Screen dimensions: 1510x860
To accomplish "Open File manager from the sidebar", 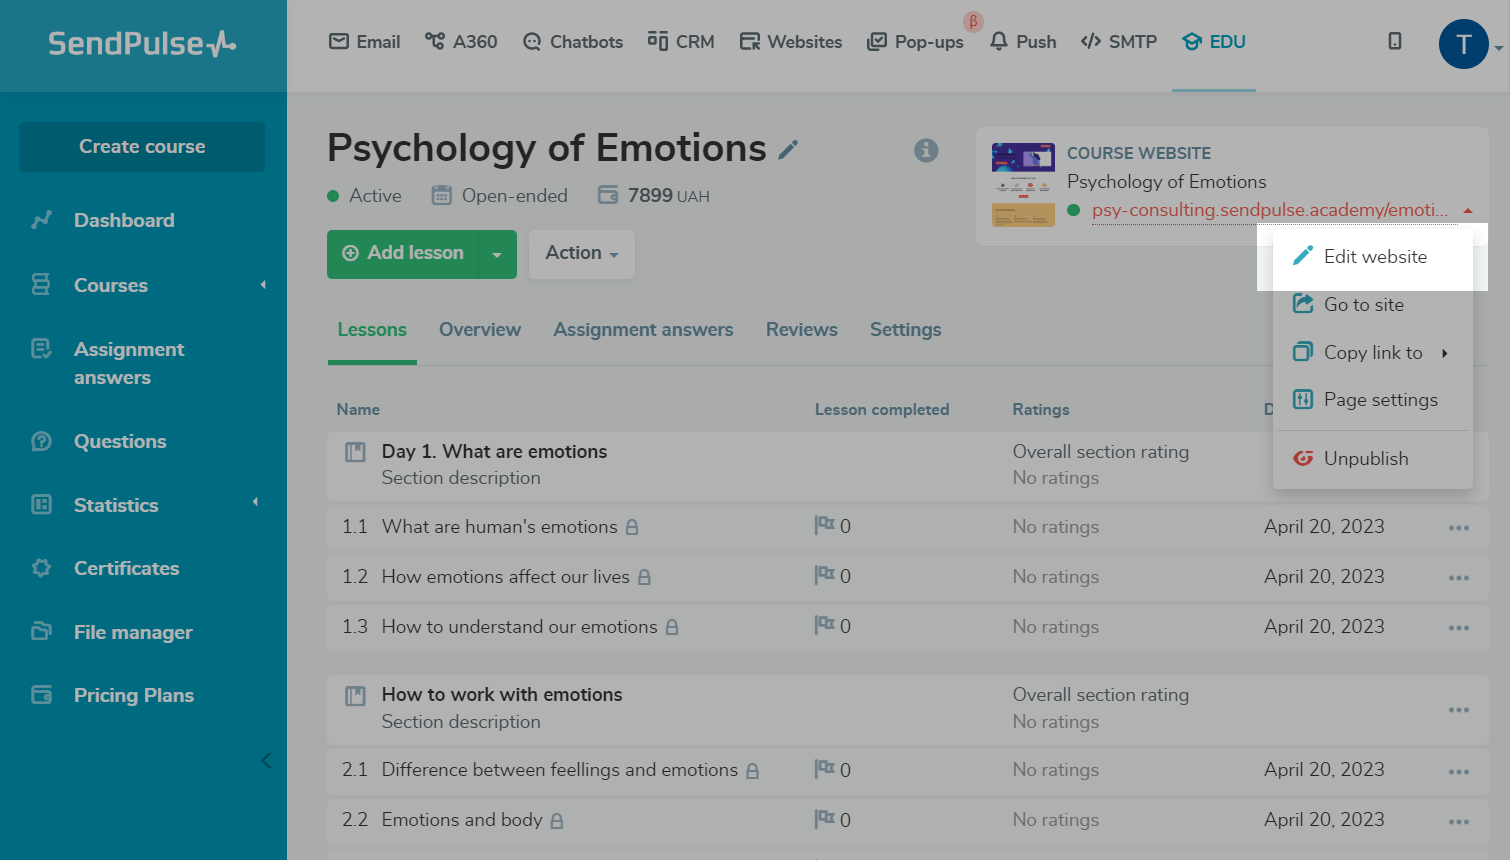I will [133, 632].
